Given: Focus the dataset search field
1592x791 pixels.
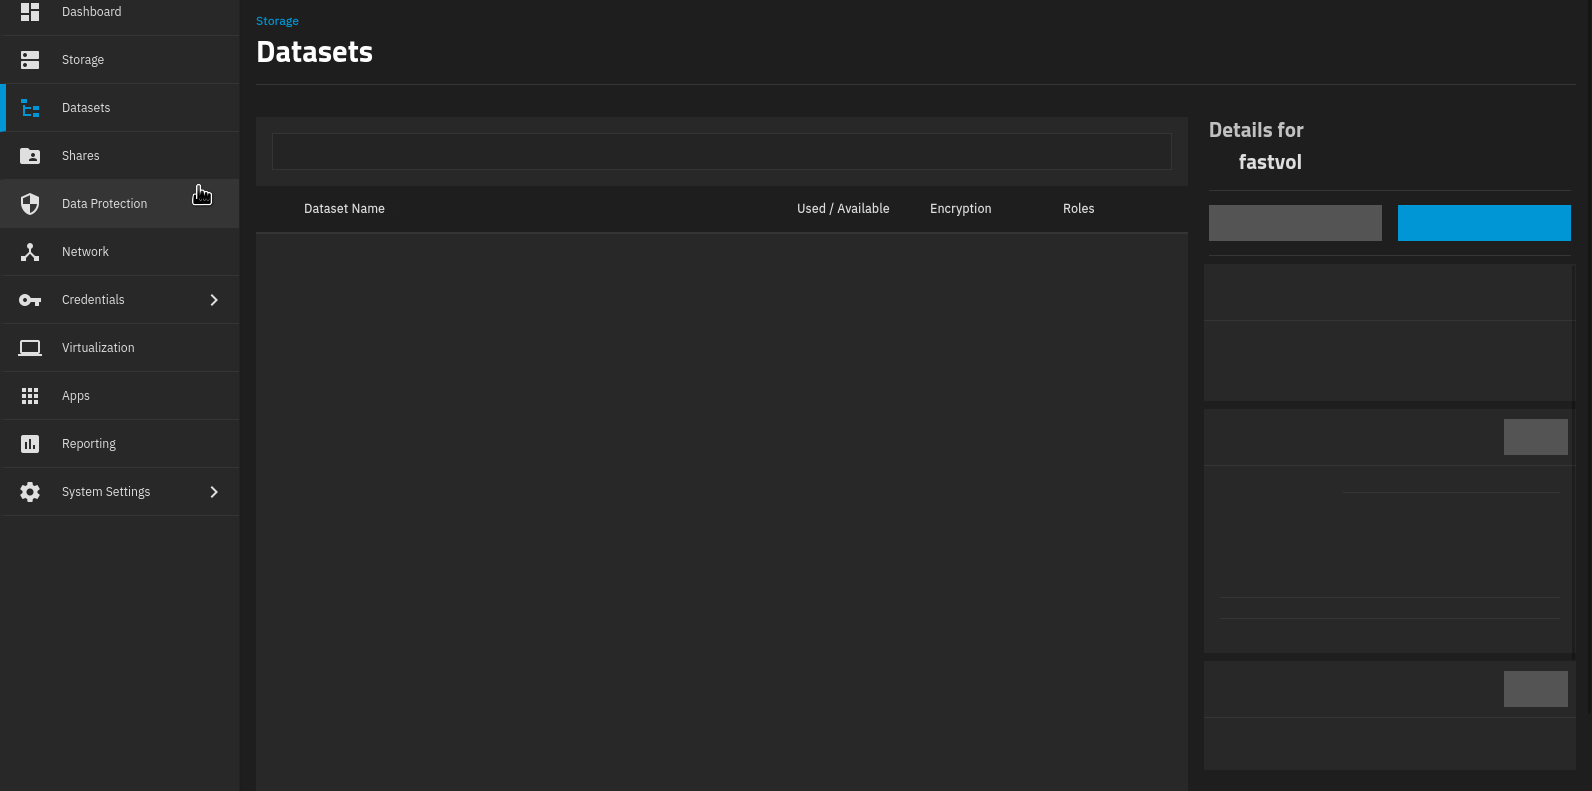Looking at the screenshot, I should (722, 152).
